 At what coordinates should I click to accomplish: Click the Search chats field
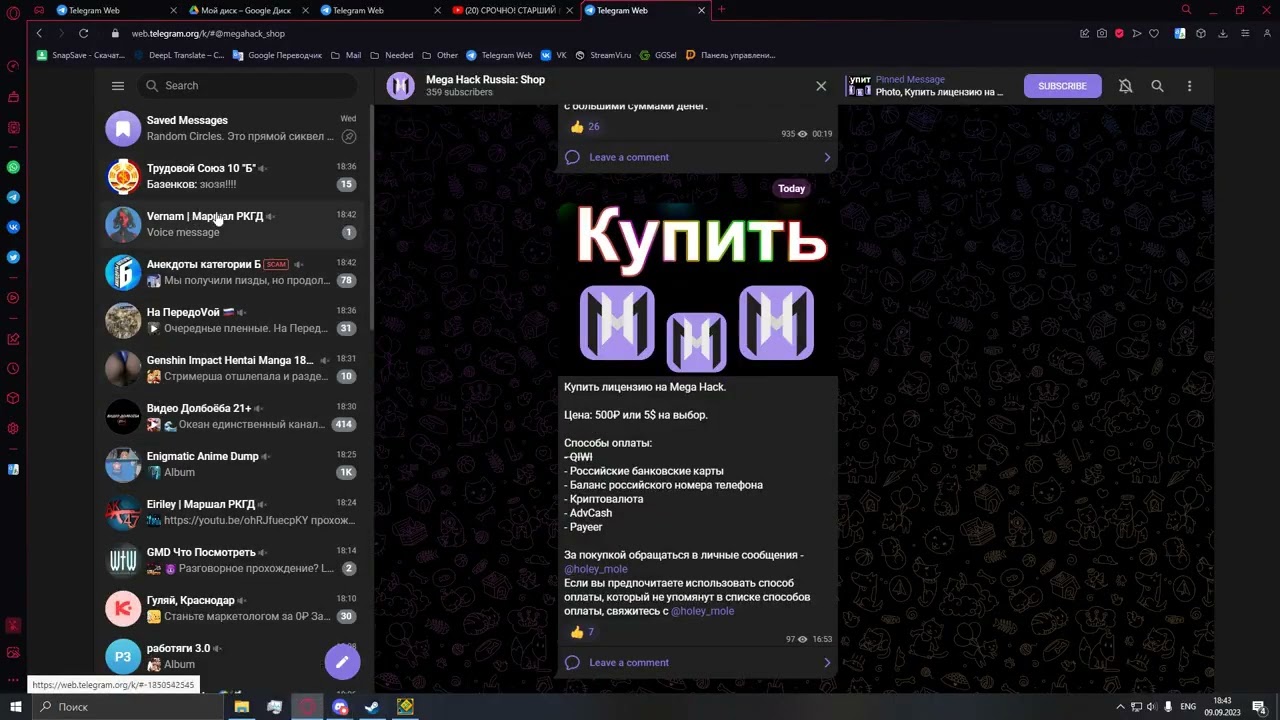[250, 86]
